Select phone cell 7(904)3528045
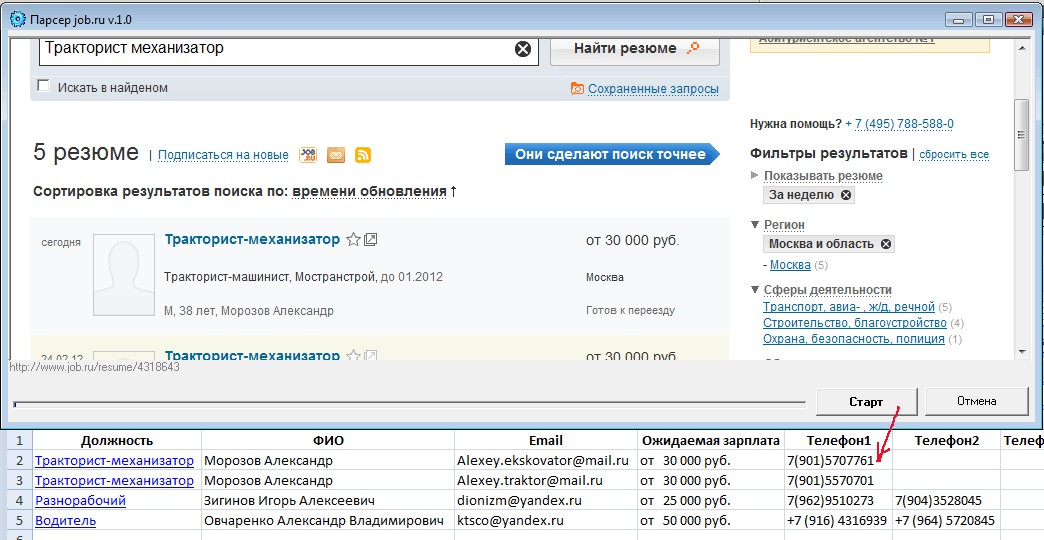1044x540 pixels. pos(946,501)
